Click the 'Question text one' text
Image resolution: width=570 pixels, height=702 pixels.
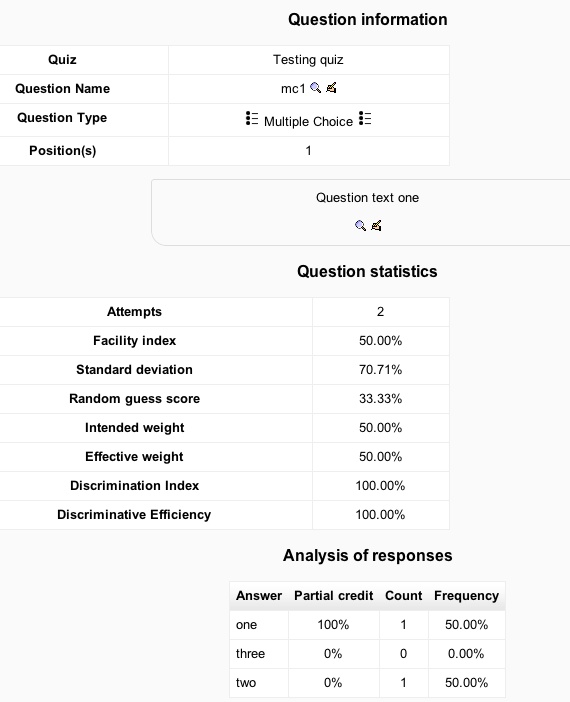click(368, 198)
